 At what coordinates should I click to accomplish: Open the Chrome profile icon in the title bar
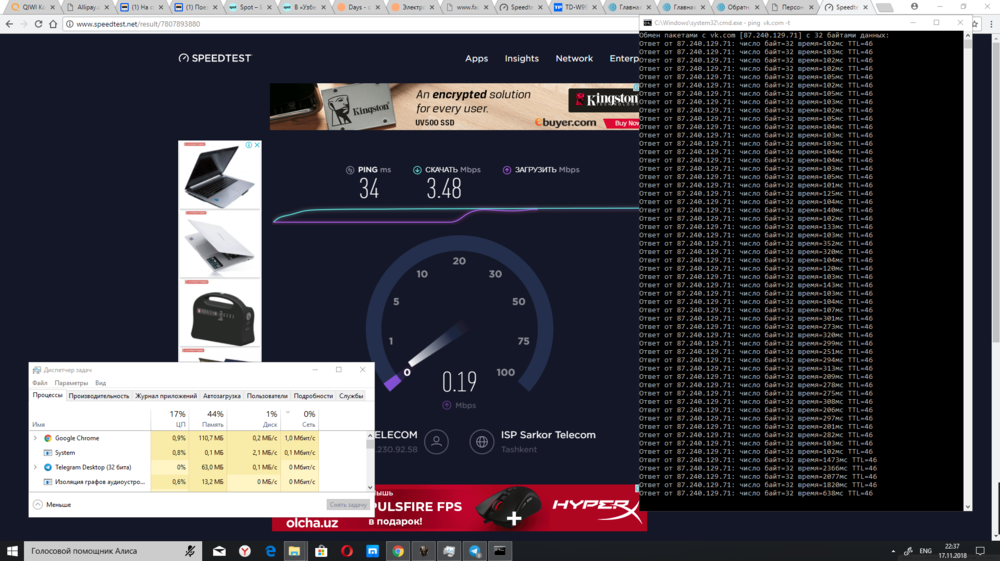click(x=915, y=6)
